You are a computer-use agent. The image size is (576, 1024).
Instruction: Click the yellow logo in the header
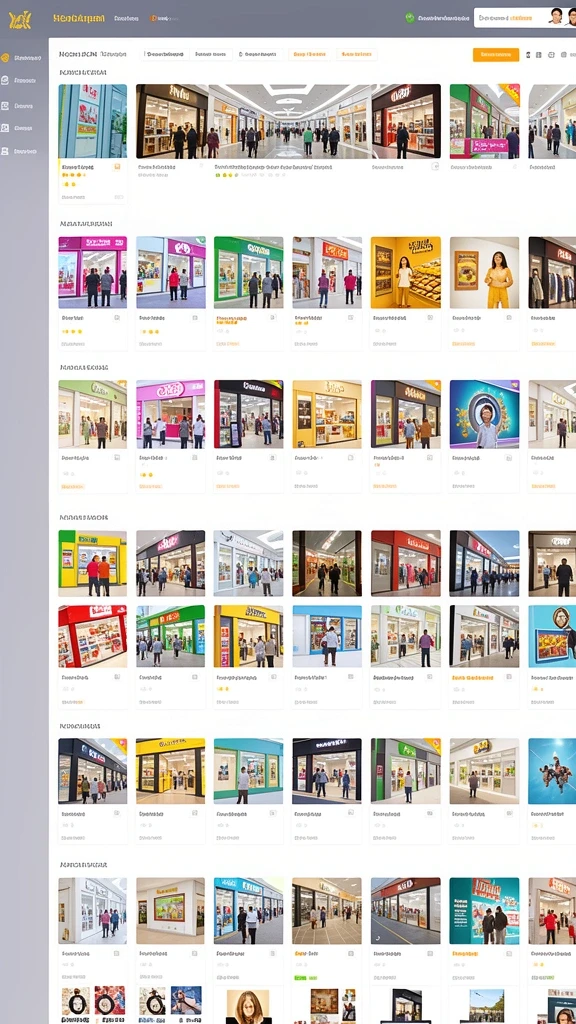pos(20,20)
